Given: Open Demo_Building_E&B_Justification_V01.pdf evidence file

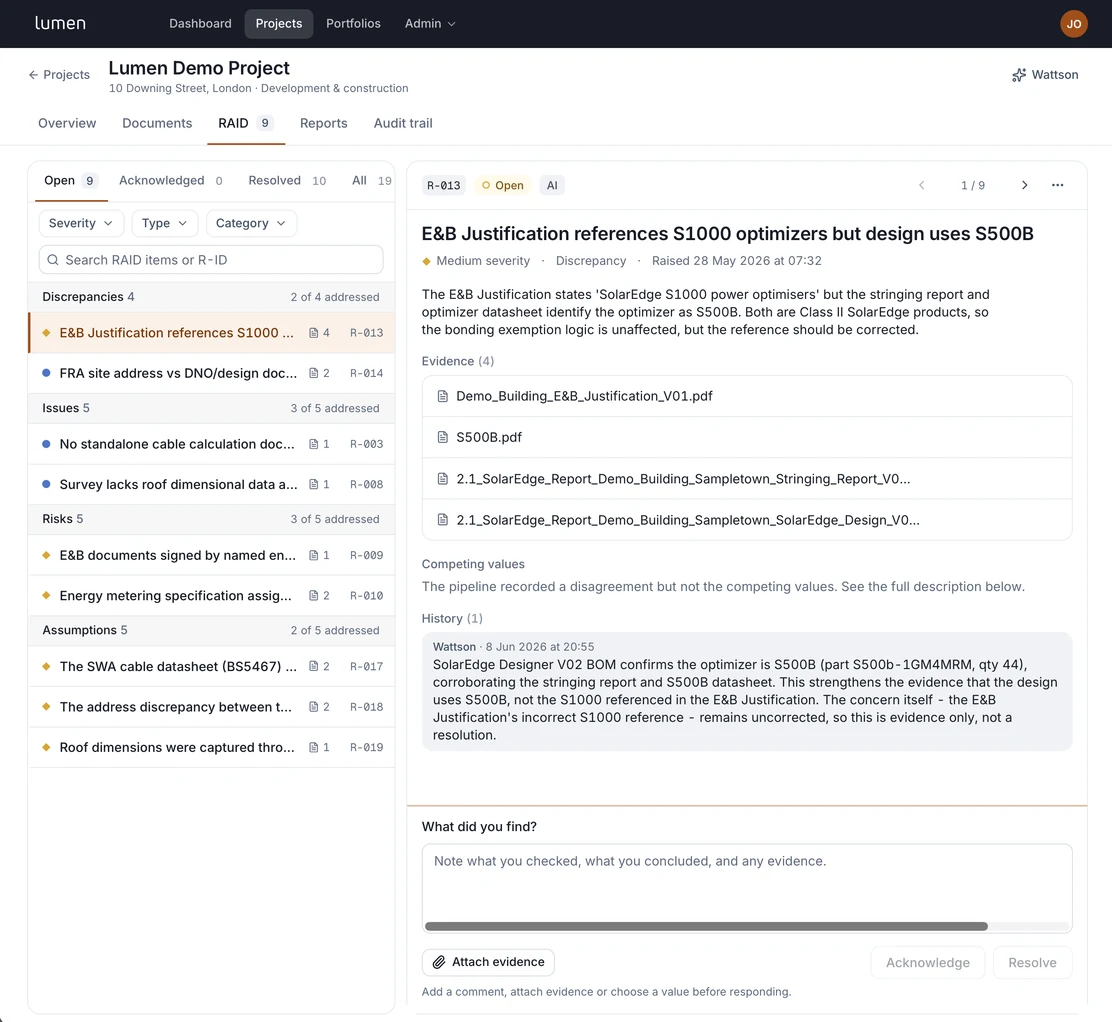Looking at the screenshot, I should (x=747, y=396).
